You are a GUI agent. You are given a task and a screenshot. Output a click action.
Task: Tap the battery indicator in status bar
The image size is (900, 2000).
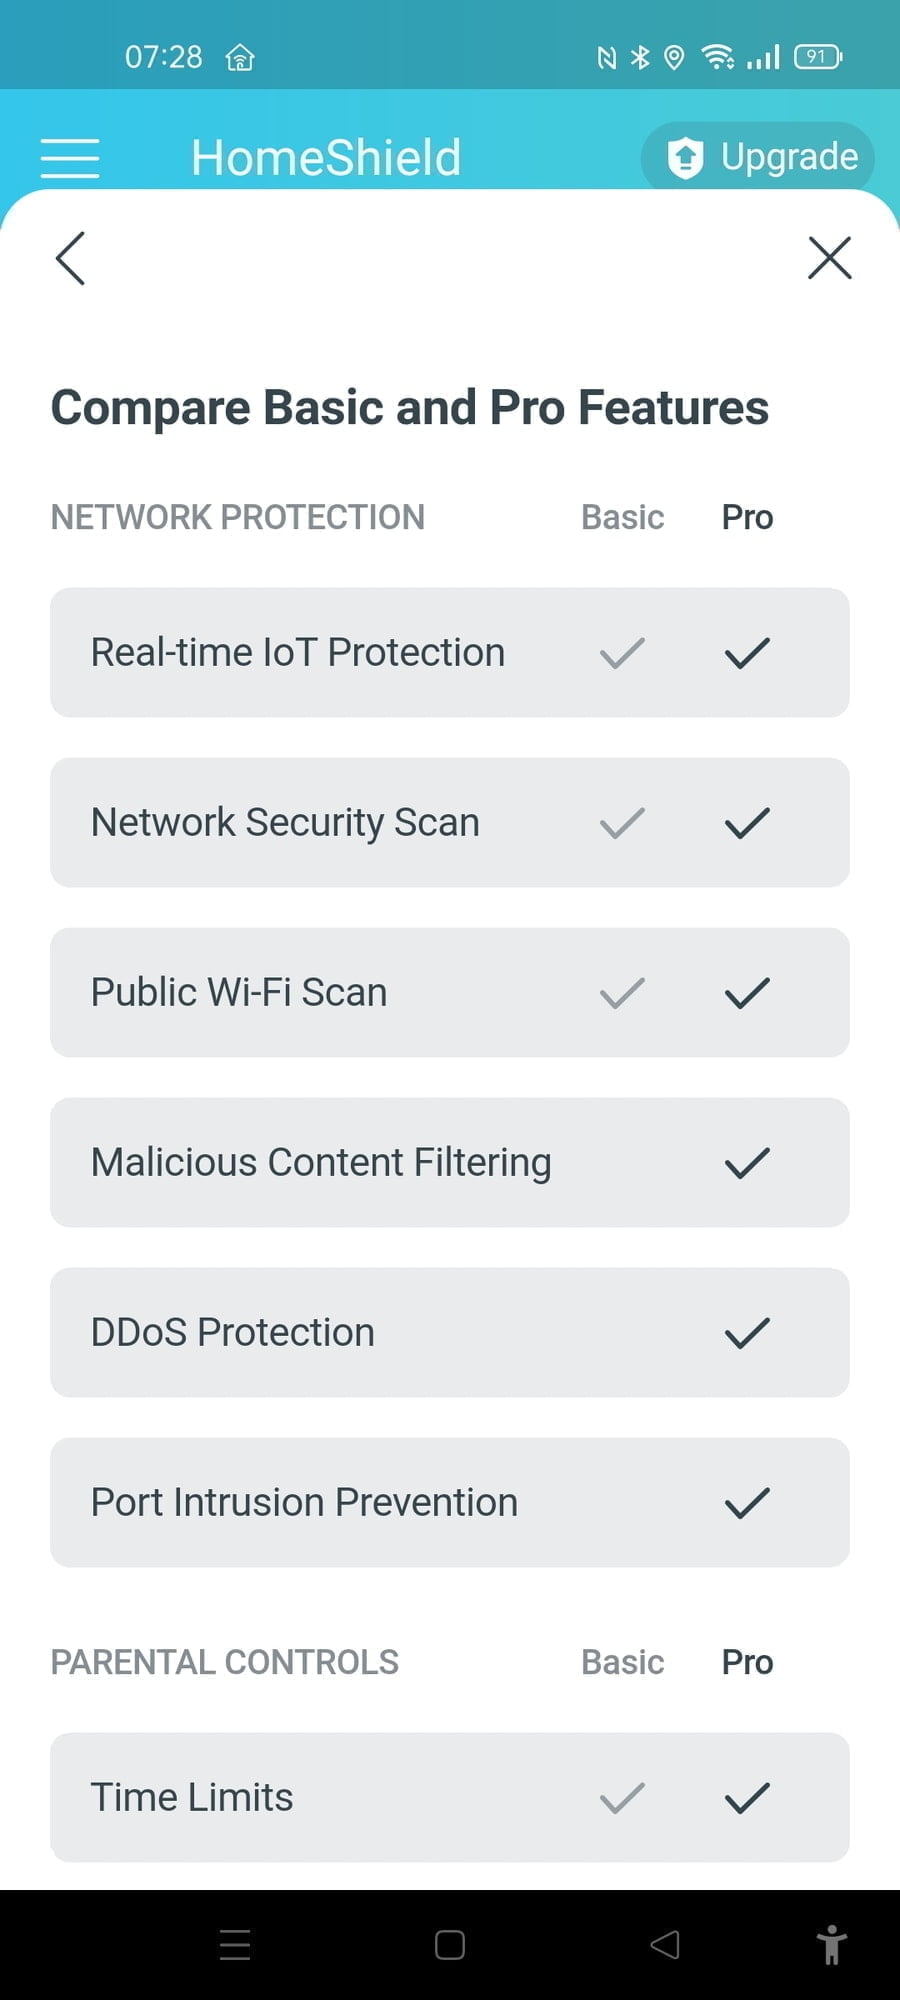point(817,57)
